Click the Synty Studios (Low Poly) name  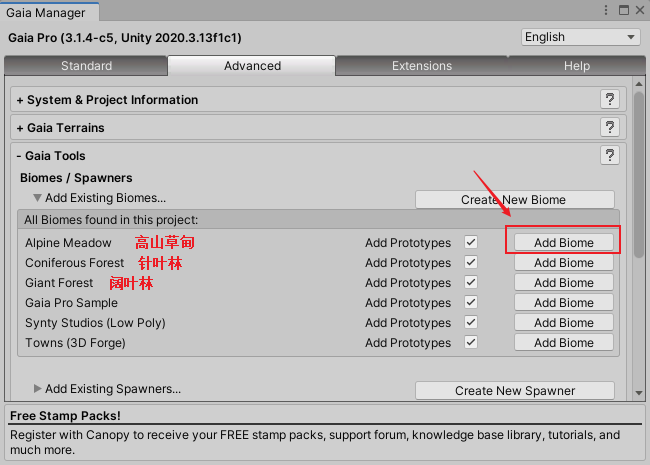(x=95, y=323)
